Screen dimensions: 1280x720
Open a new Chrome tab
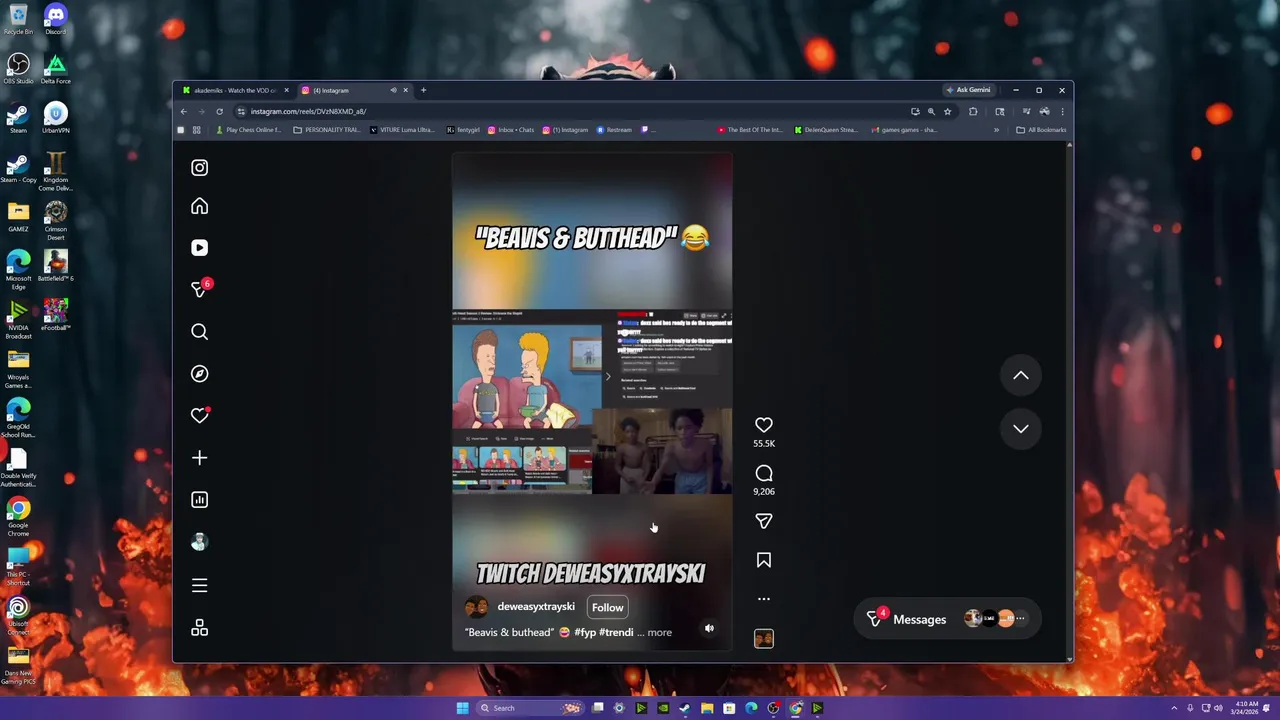[x=423, y=90]
